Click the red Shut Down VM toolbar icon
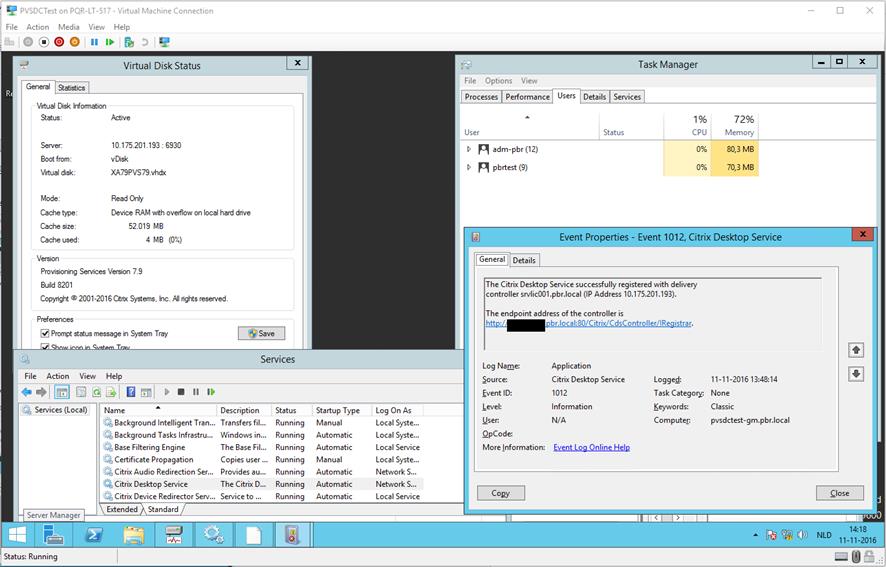Image resolution: width=886 pixels, height=567 pixels. [x=59, y=42]
